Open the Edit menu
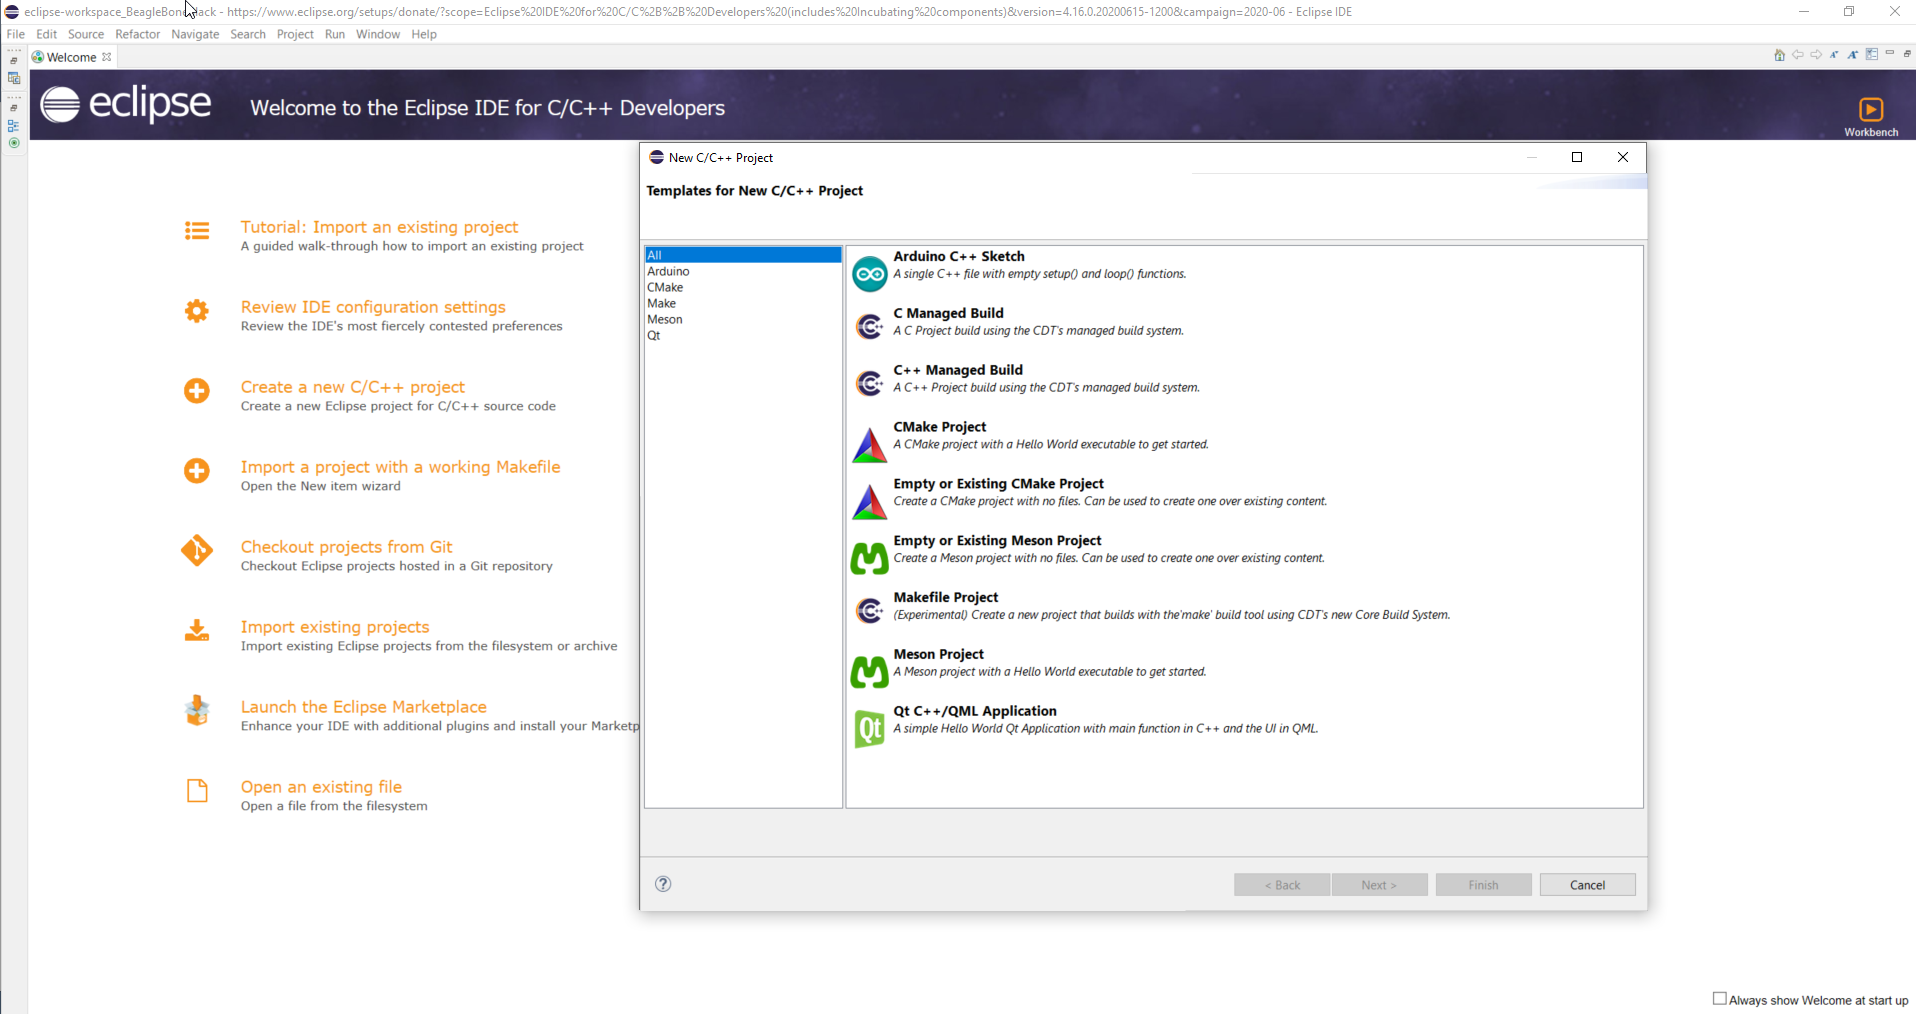The width and height of the screenshot is (1916, 1014). 46,34
